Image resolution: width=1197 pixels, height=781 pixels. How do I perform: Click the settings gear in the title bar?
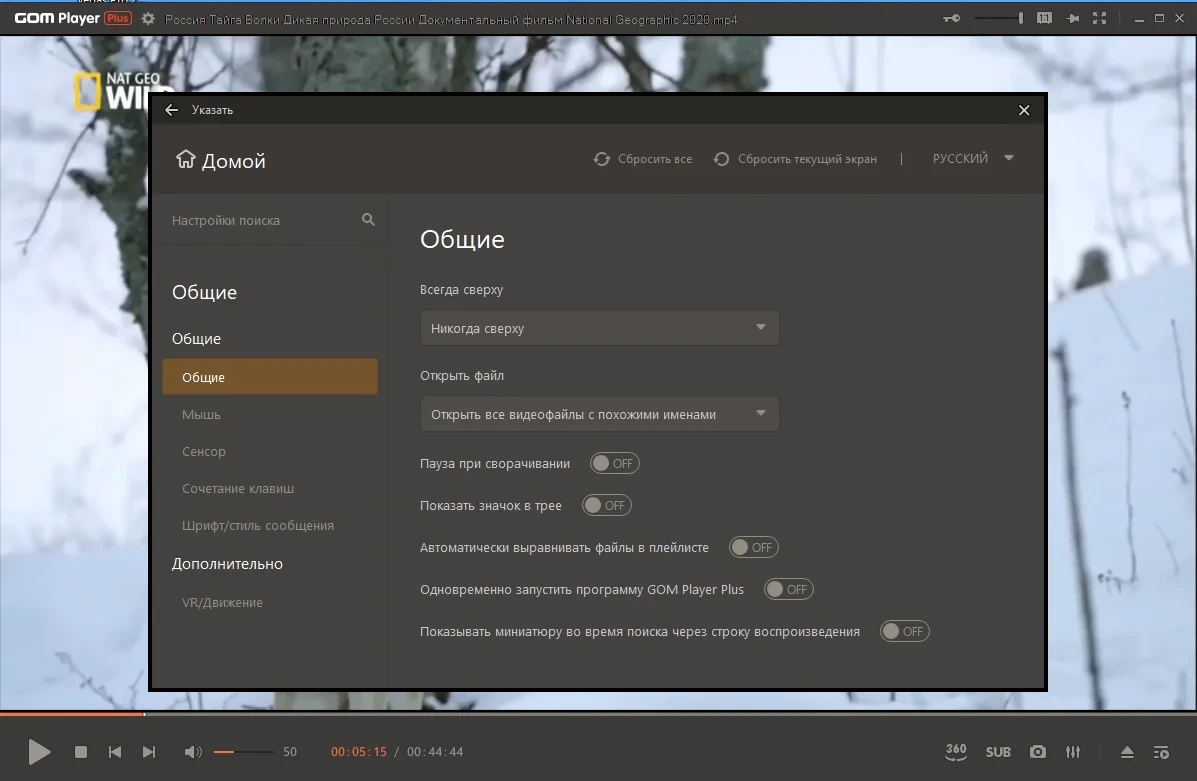(148, 18)
